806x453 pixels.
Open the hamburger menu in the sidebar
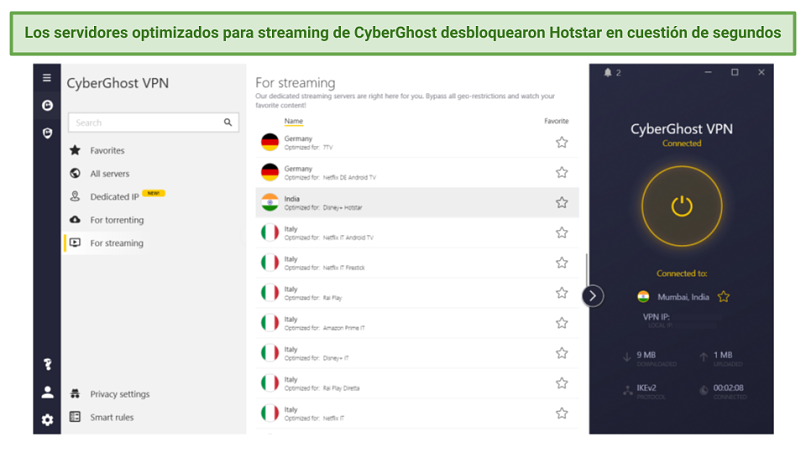pos(47,78)
